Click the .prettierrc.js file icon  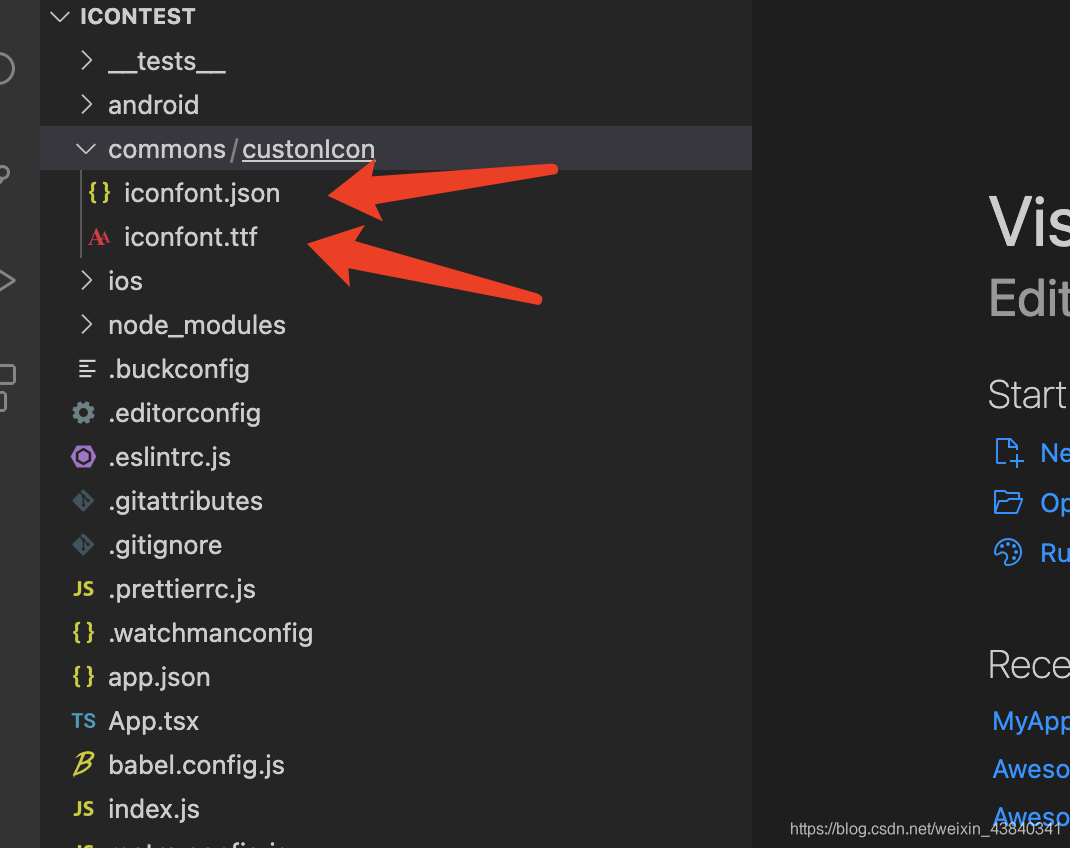[x=83, y=589]
